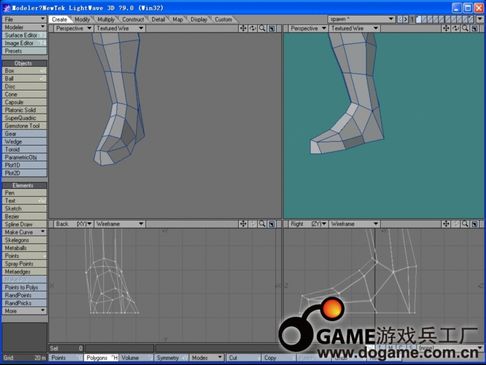Image resolution: width=486 pixels, height=365 pixels.
Task: Toggle Symmetry mode
Action: [171, 358]
